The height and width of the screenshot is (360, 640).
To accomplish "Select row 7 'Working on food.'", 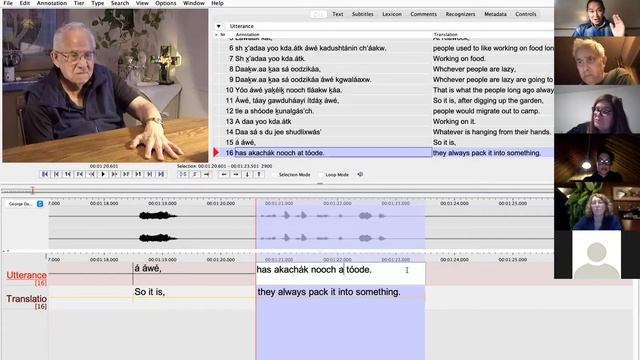I will 384,59.
